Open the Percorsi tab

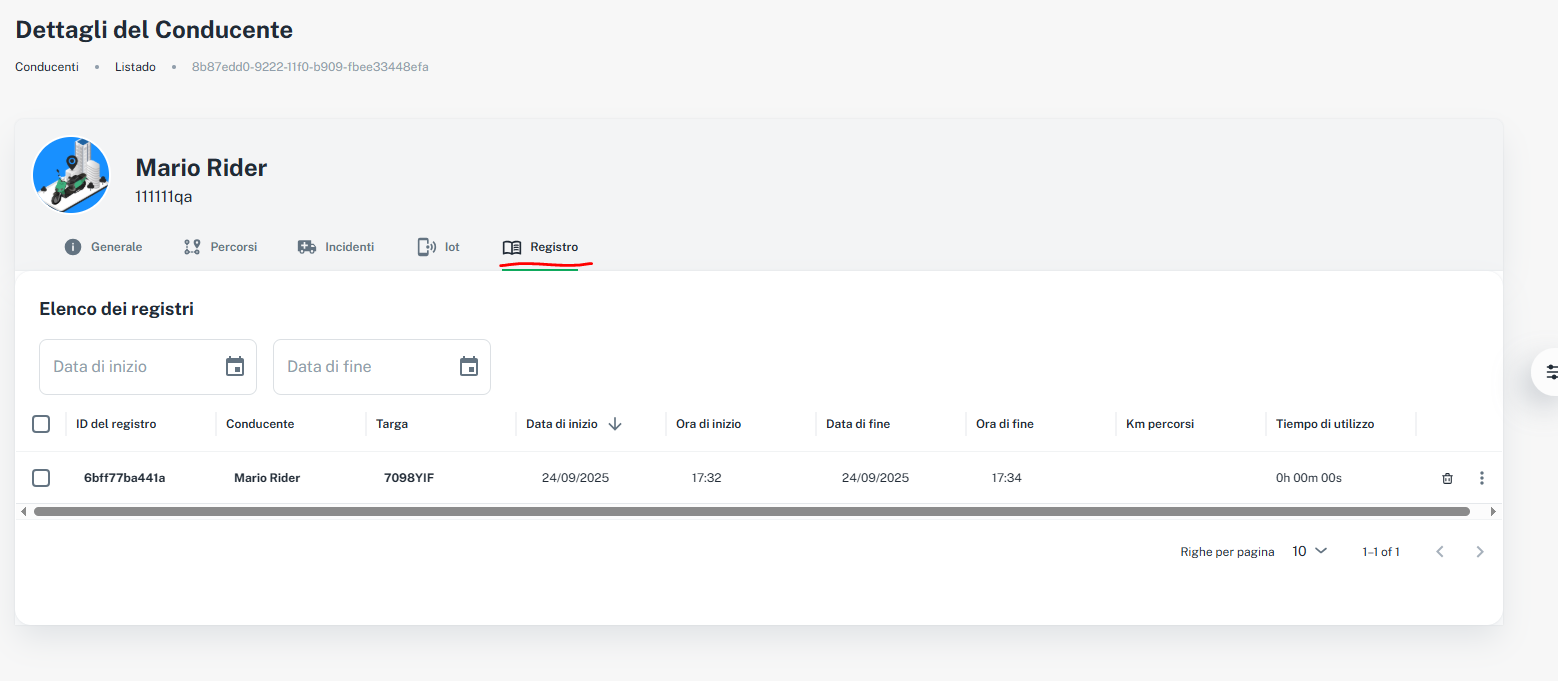(x=221, y=247)
